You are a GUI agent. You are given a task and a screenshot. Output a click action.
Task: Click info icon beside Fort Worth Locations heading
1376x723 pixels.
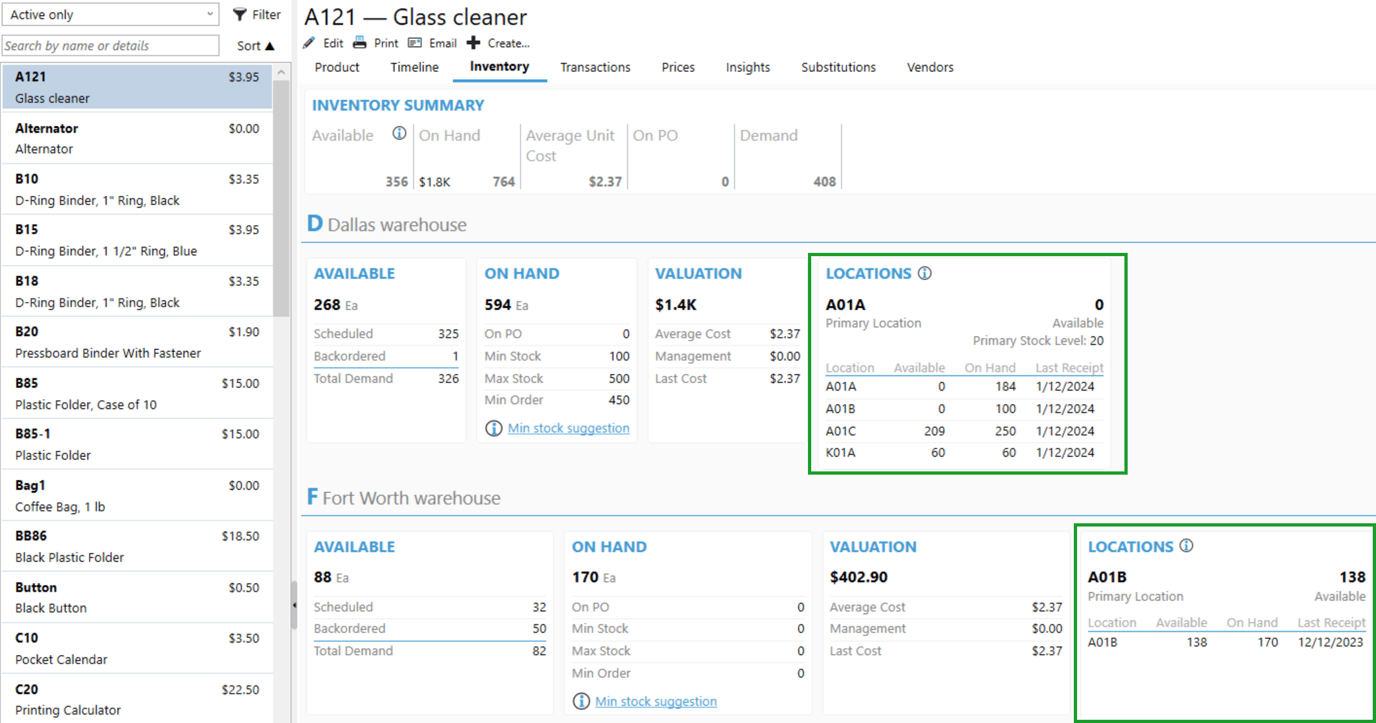[x=1186, y=546]
